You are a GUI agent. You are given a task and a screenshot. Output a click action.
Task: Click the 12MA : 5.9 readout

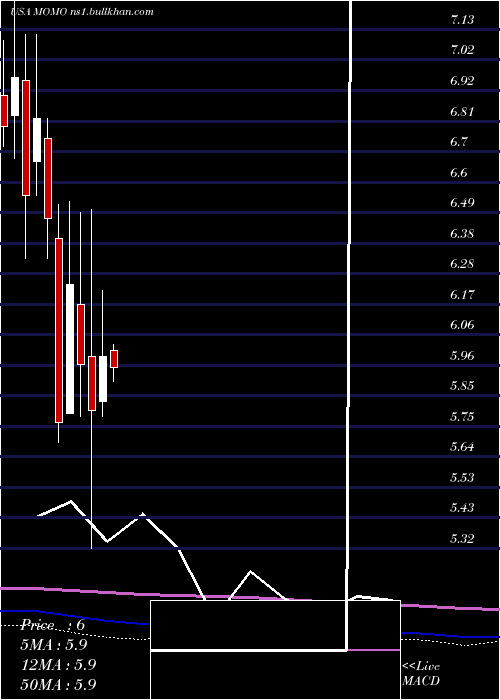pos(58,665)
